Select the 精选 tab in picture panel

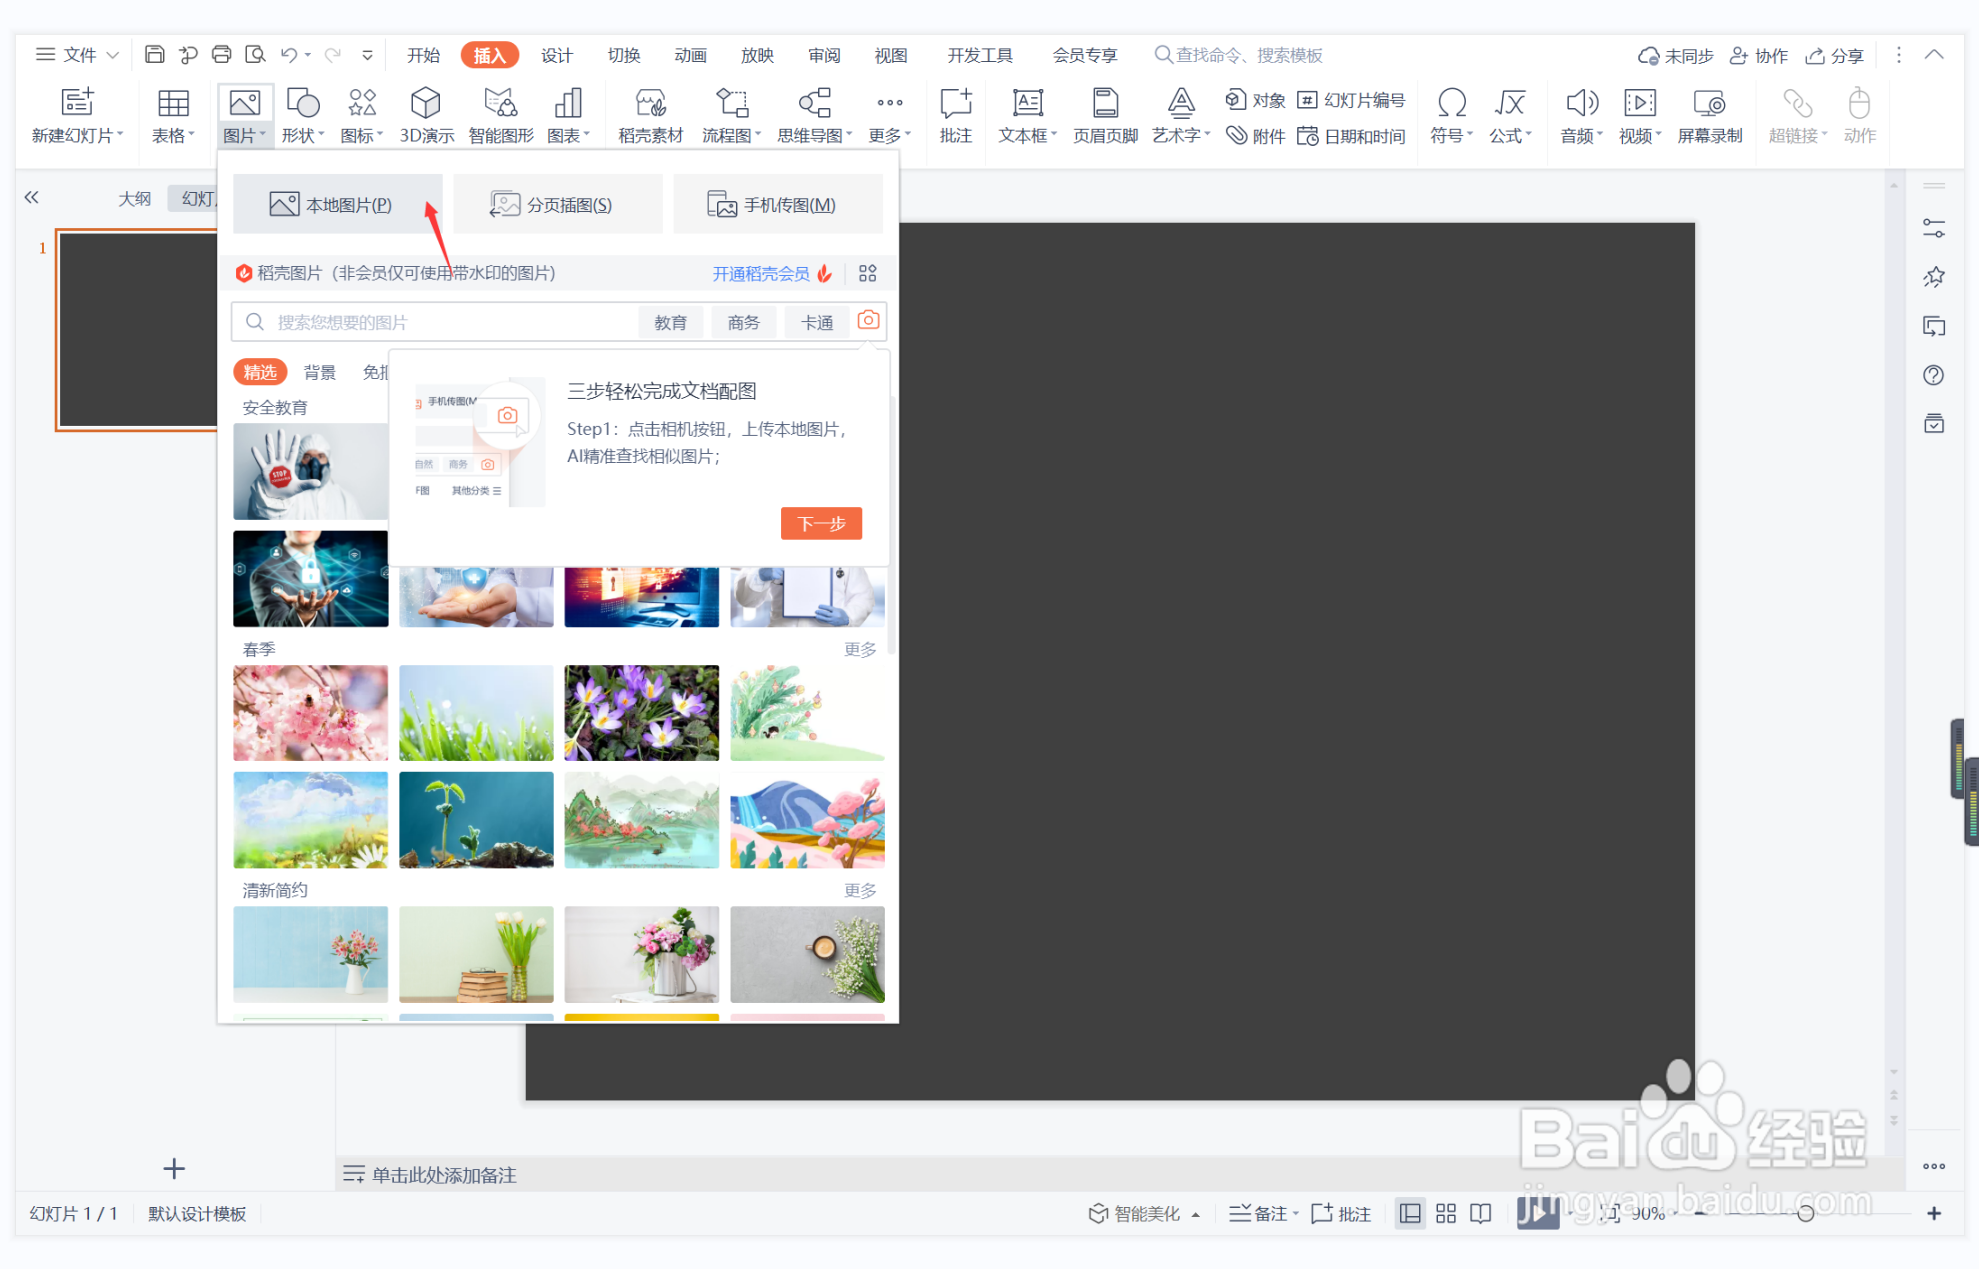point(260,371)
